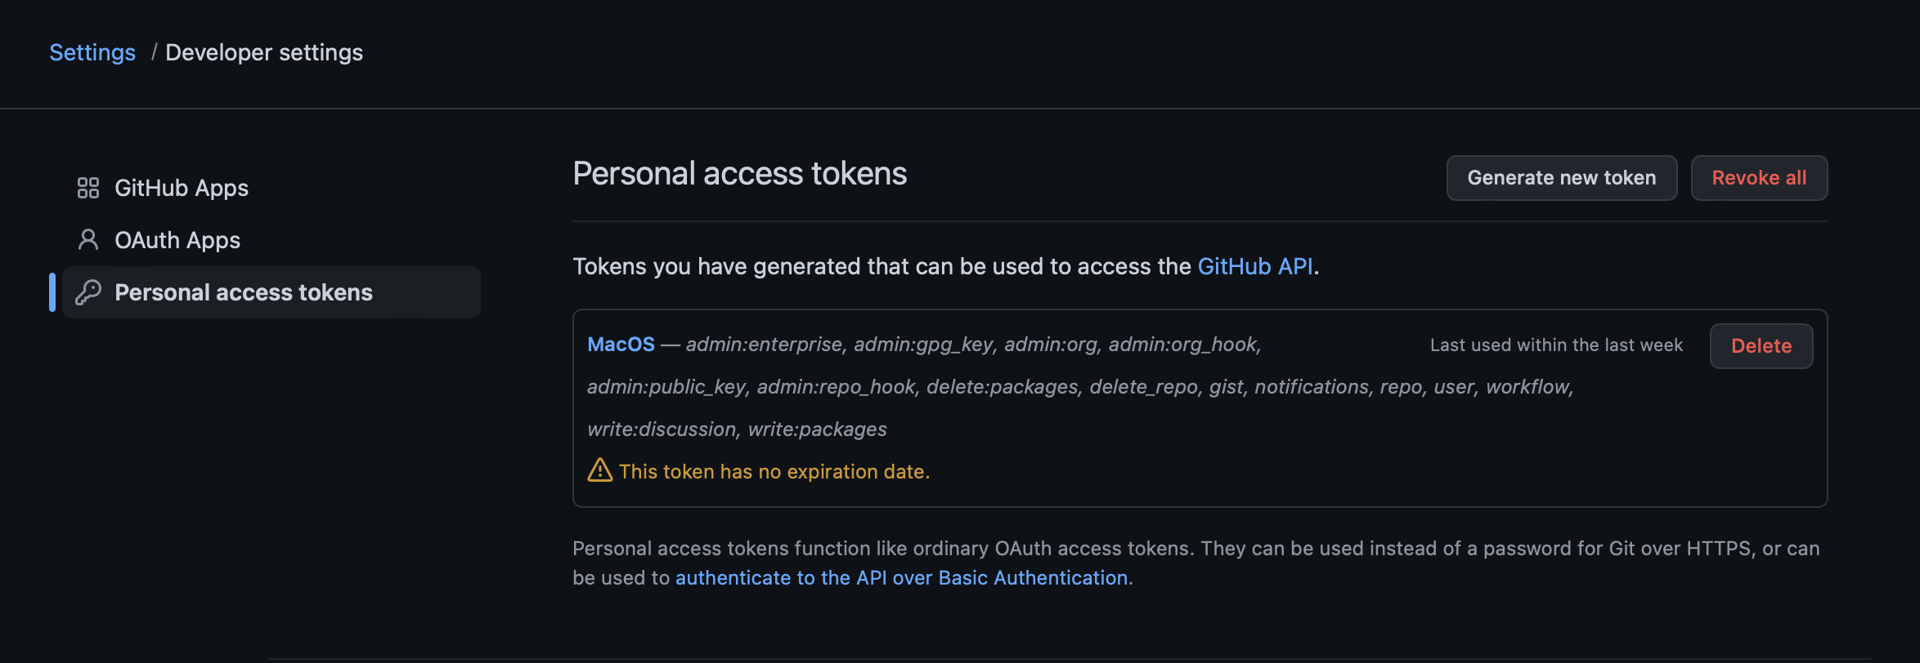Click the Personal access tokens page heading
Viewport: 1920px width, 663px height.
point(739,174)
